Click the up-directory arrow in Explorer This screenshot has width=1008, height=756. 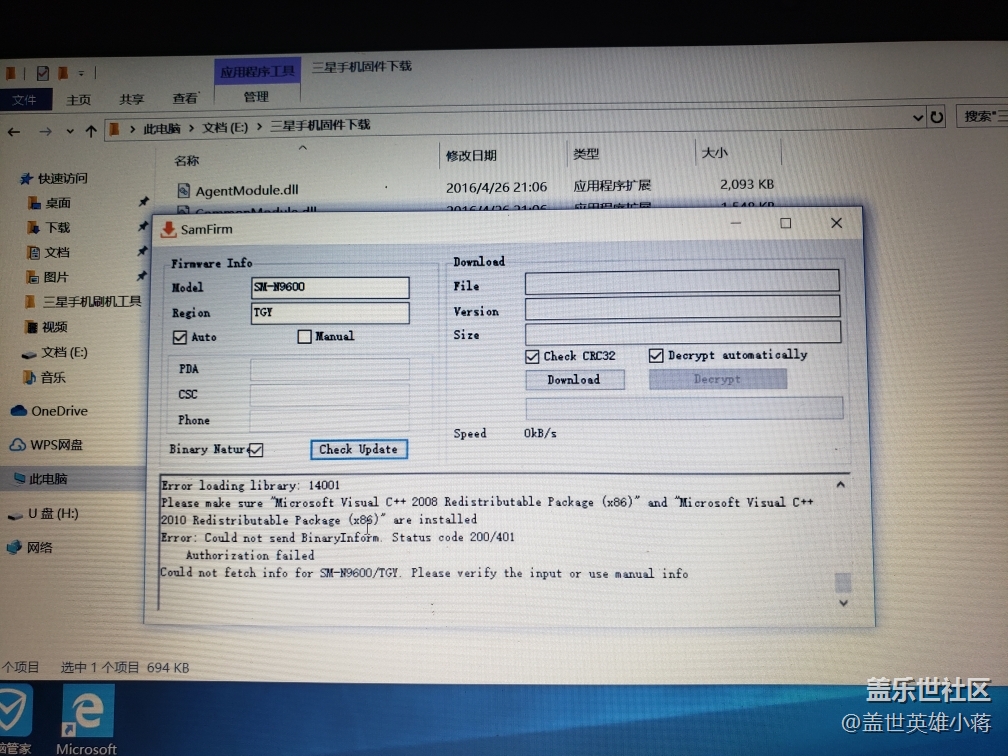click(91, 131)
